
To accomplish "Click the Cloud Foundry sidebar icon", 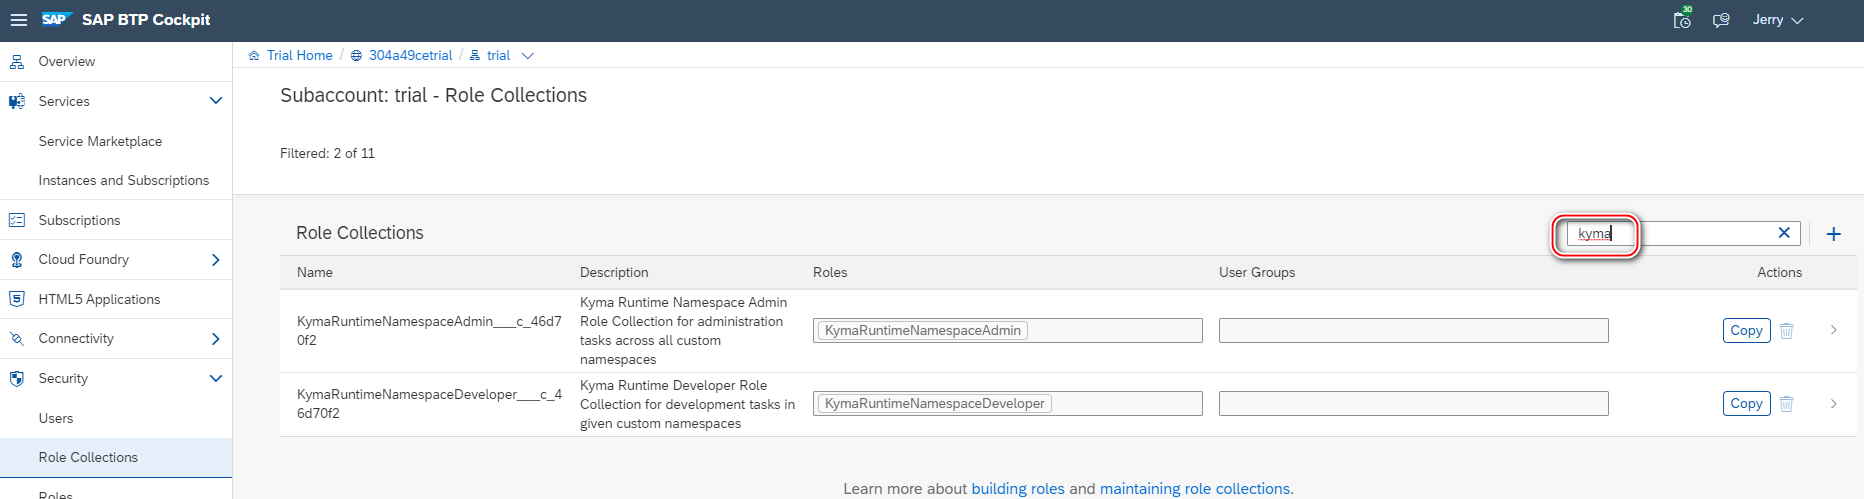I will point(17,260).
